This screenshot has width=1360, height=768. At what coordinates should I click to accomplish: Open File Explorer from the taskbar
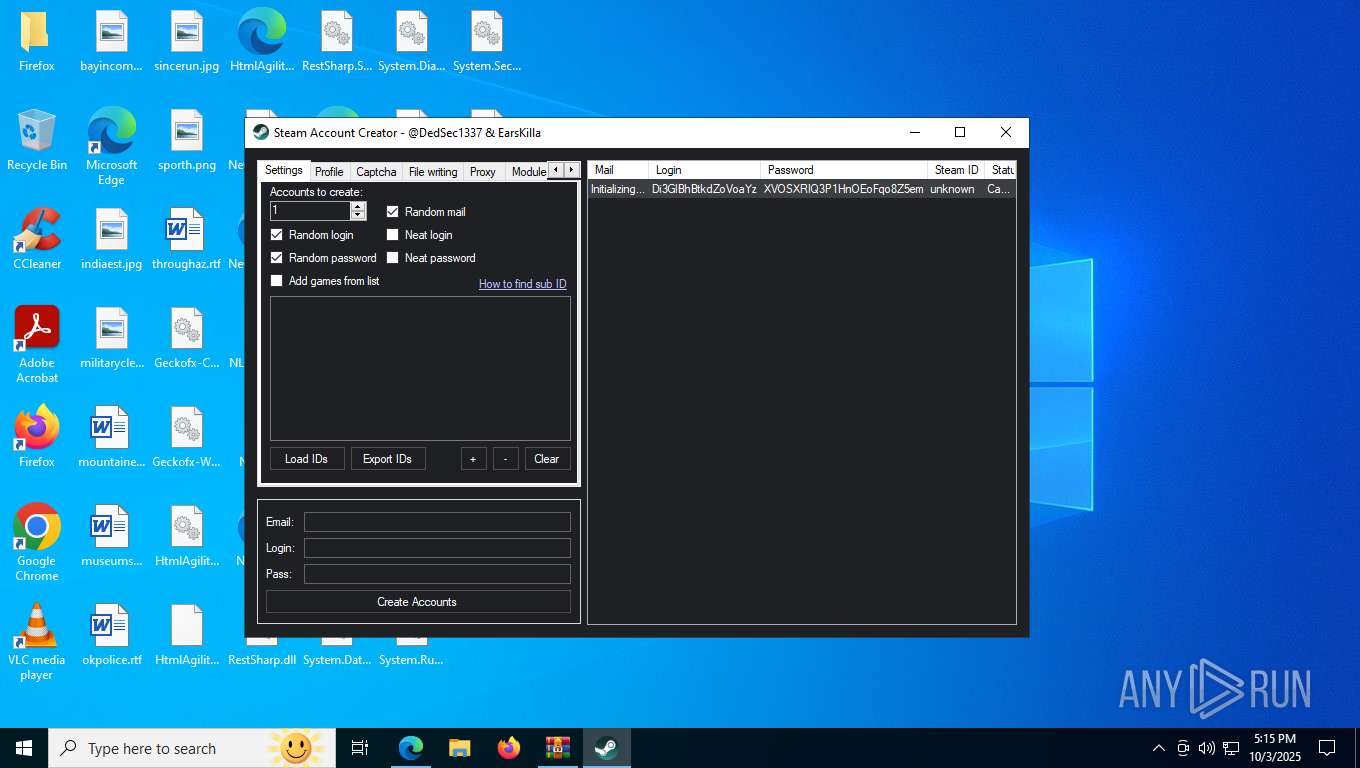pos(459,748)
